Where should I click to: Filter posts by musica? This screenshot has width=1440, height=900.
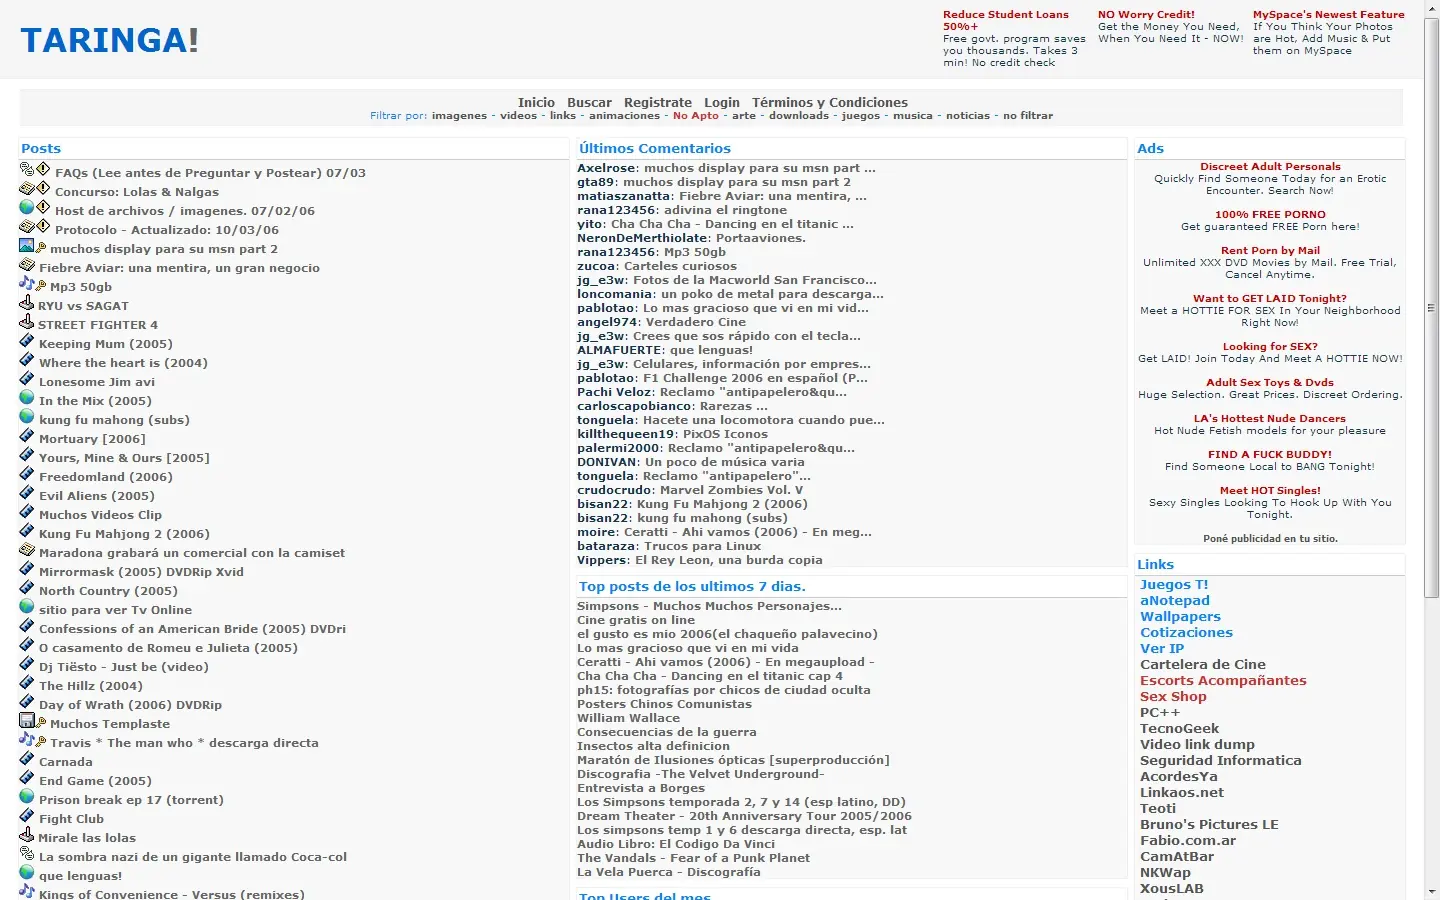(913, 116)
